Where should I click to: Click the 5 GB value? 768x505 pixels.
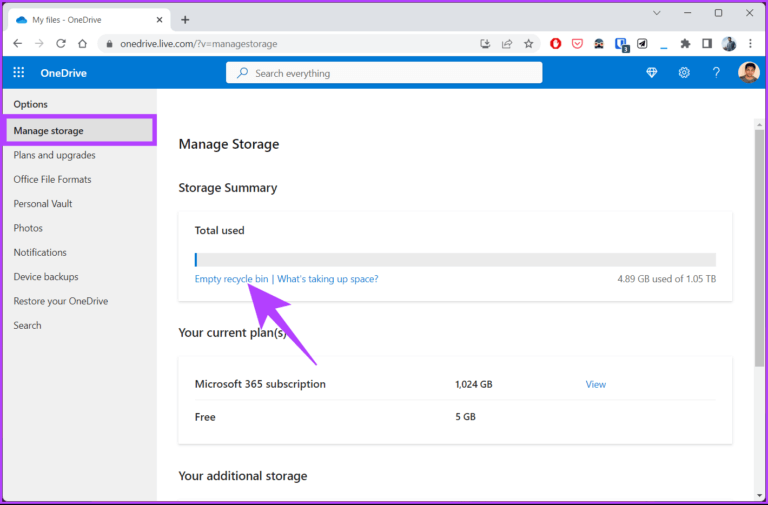(465, 417)
